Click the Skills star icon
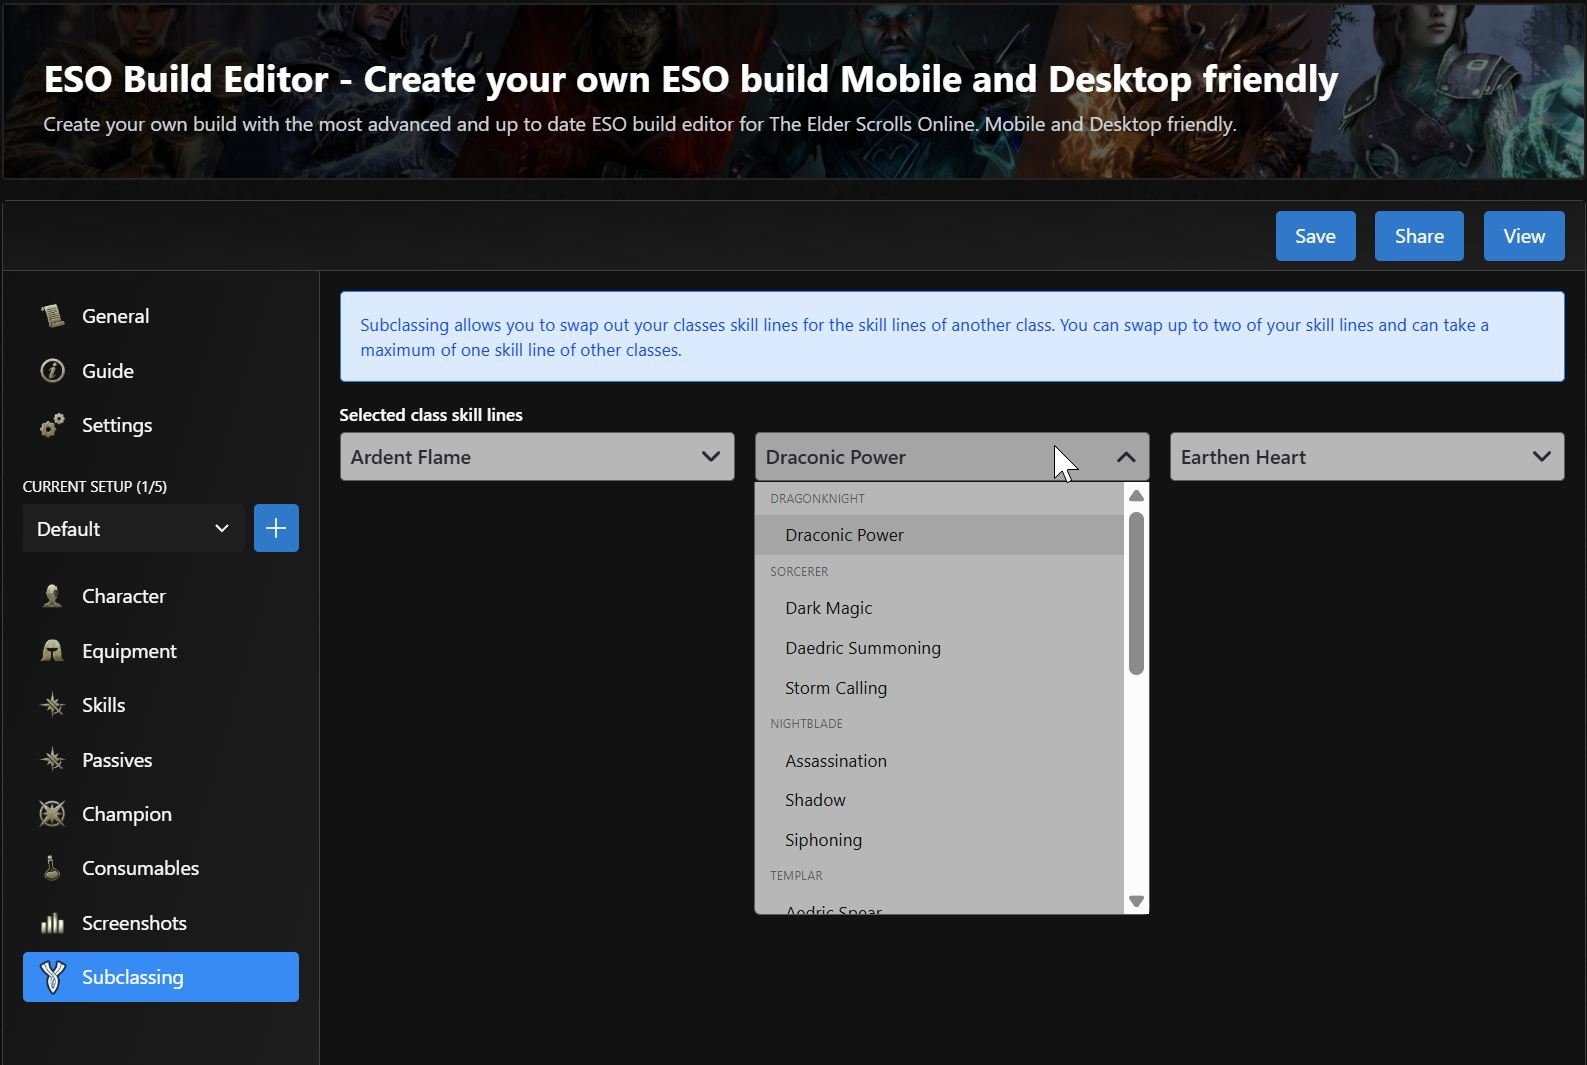 tap(52, 705)
